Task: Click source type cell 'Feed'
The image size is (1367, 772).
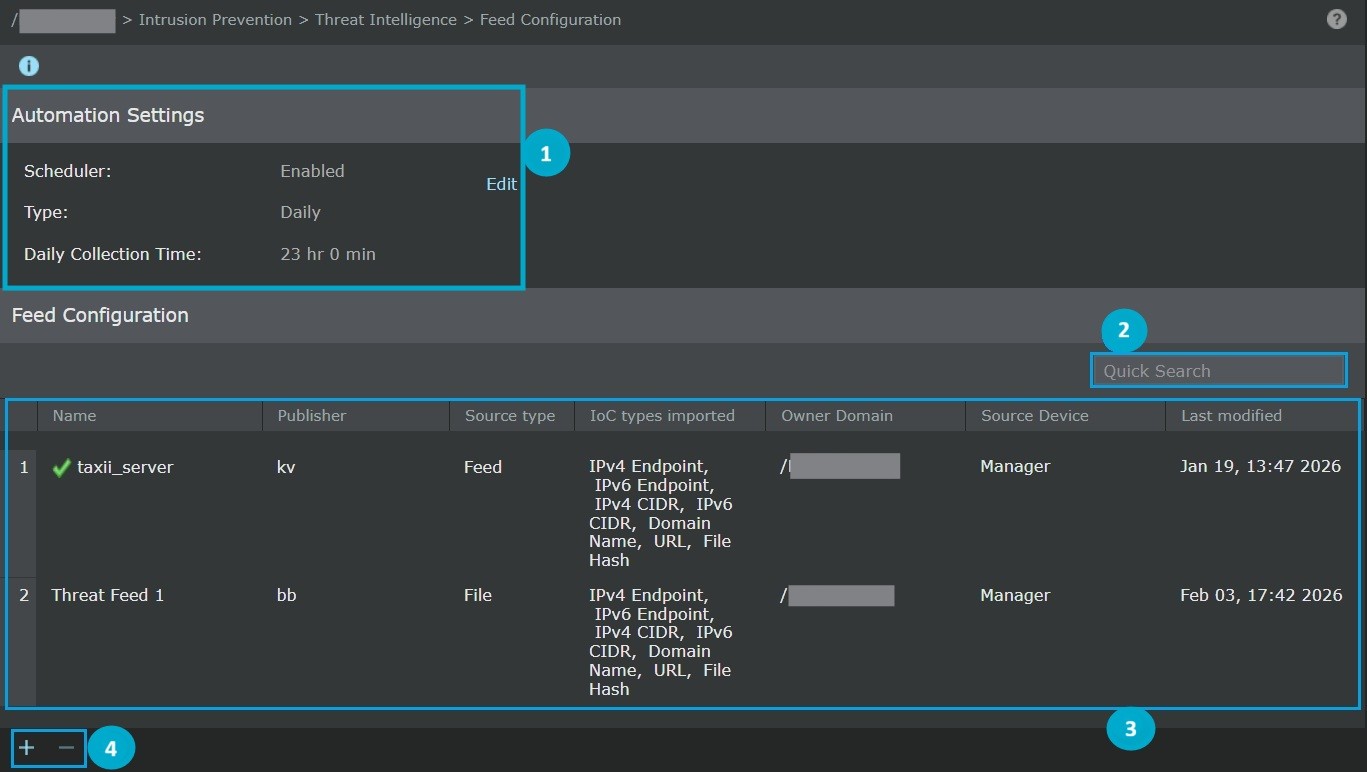Action: [483, 467]
